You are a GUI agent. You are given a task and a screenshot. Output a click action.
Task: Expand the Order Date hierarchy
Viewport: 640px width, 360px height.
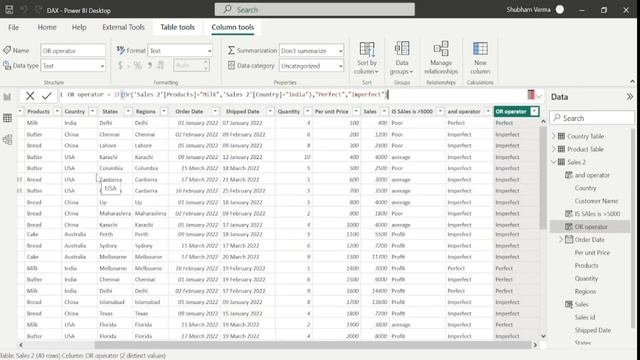561,240
